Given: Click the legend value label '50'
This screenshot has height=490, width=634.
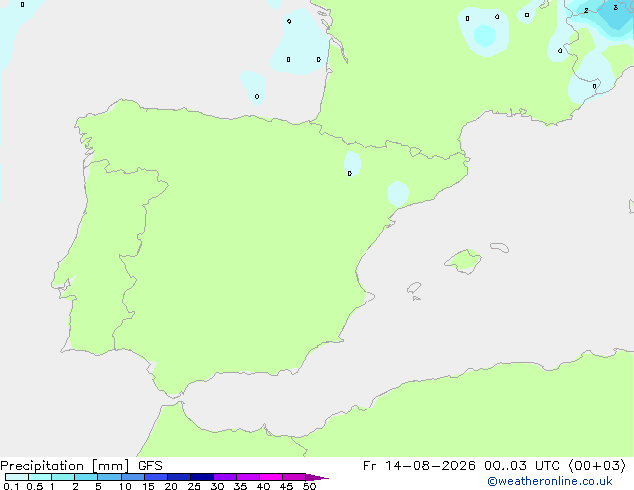Looking at the screenshot, I should pyautogui.click(x=309, y=486).
